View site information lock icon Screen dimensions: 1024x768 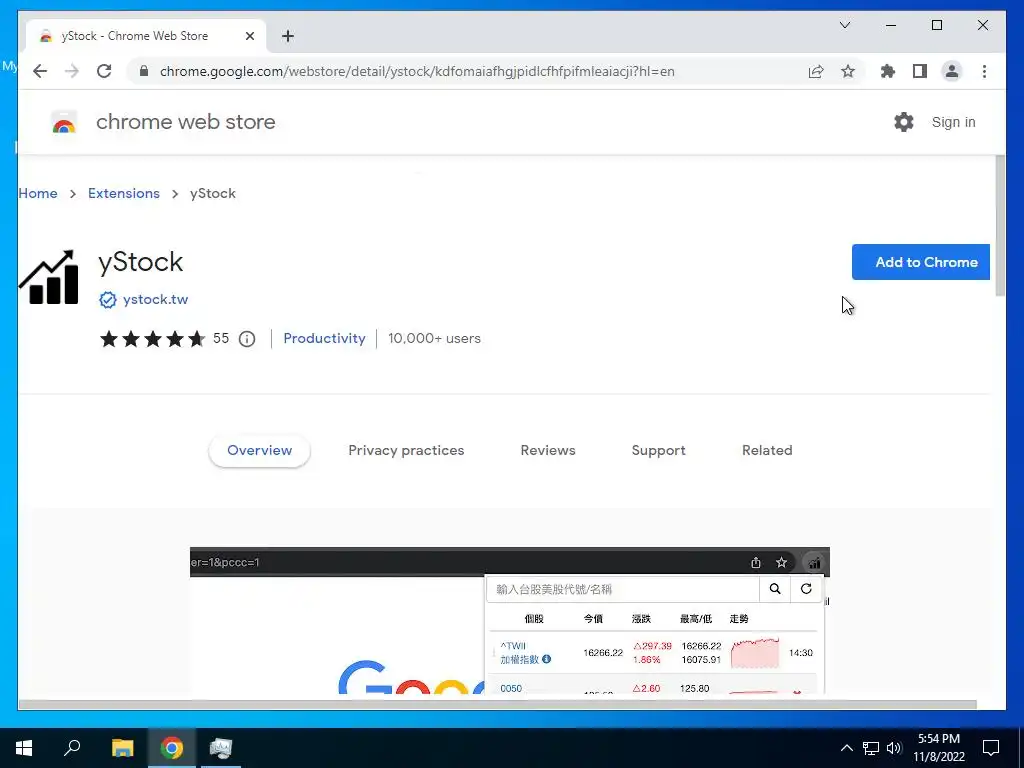click(144, 71)
